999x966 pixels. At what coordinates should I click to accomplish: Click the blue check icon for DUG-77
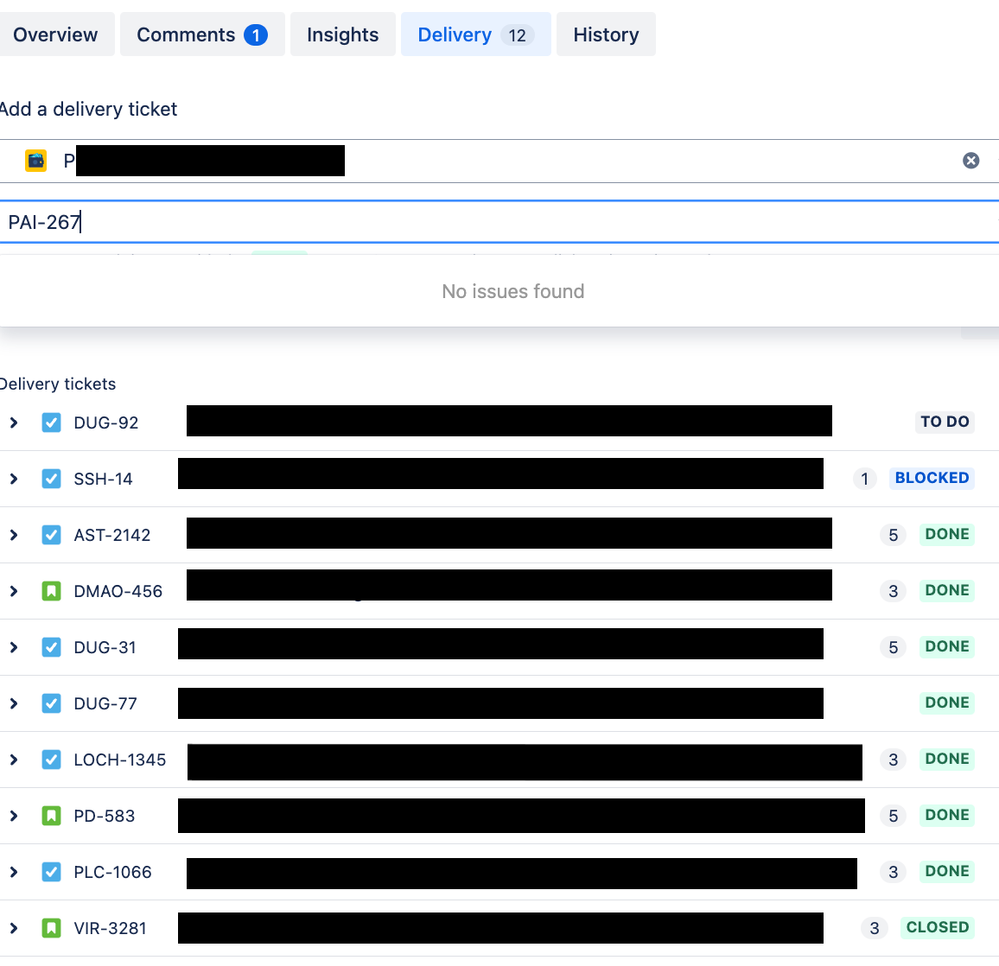[x=51, y=703]
